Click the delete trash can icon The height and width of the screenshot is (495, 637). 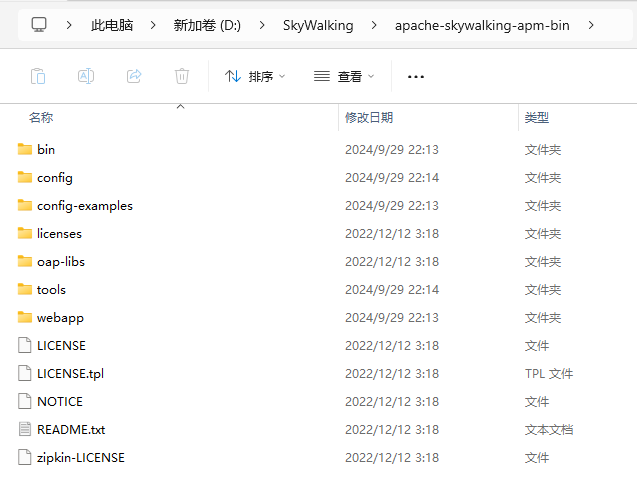(x=182, y=76)
